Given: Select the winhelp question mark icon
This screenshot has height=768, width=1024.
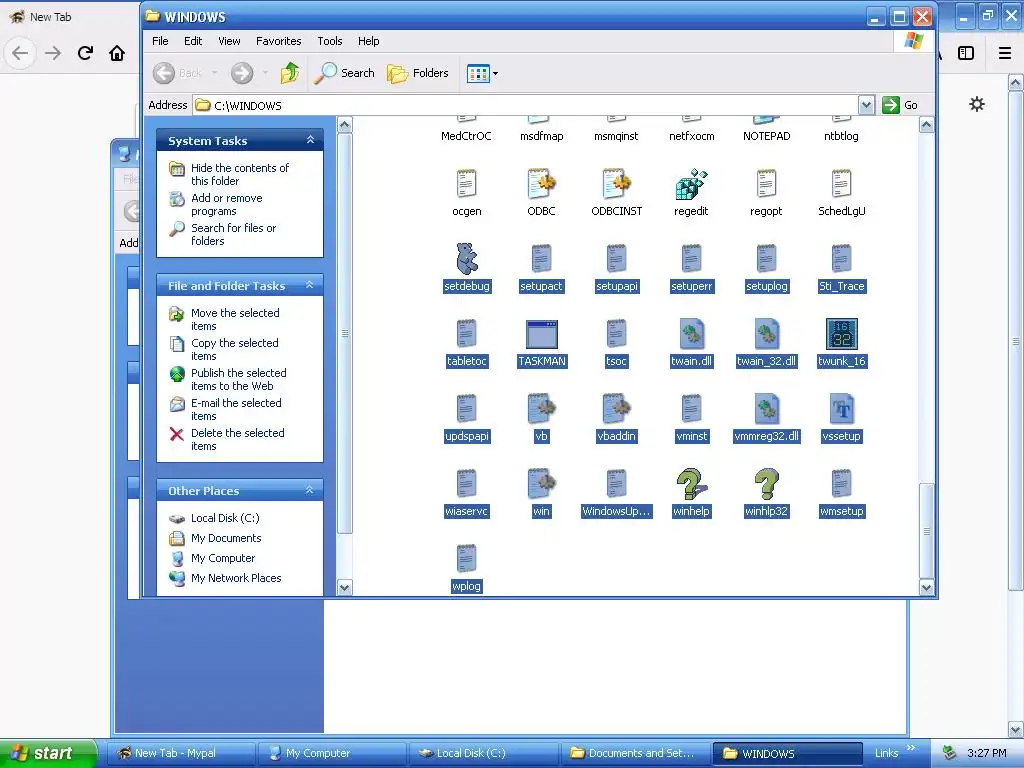Looking at the screenshot, I should 691,485.
